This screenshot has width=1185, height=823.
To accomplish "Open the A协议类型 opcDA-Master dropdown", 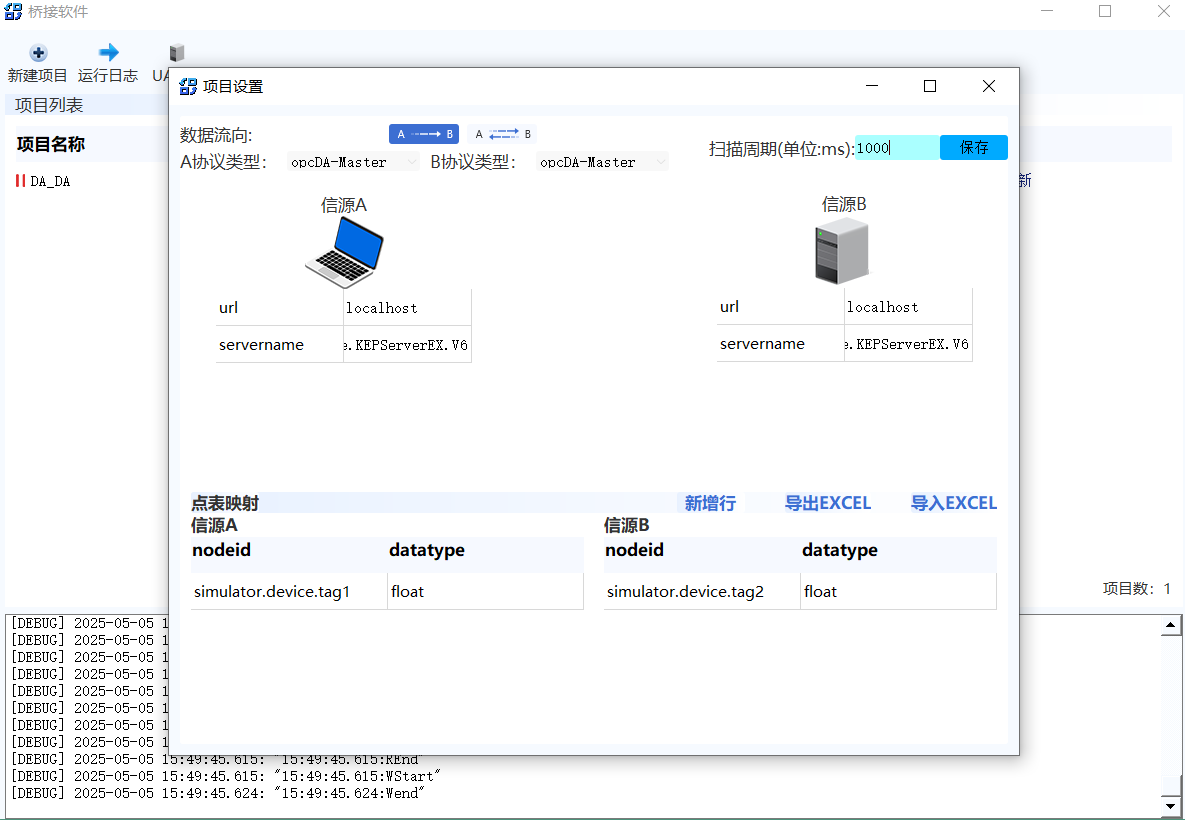I will [353, 162].
